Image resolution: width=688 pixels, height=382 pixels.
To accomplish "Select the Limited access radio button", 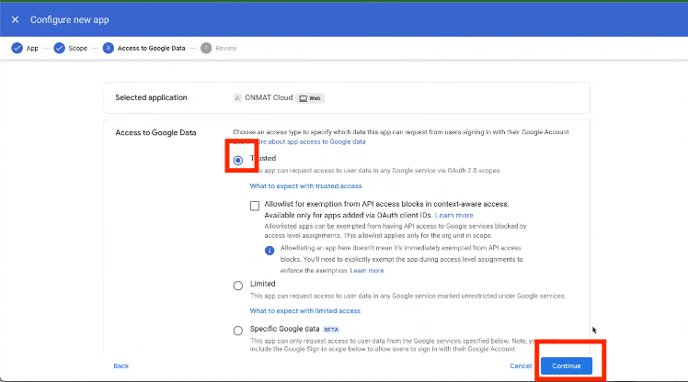I will 238,286.
